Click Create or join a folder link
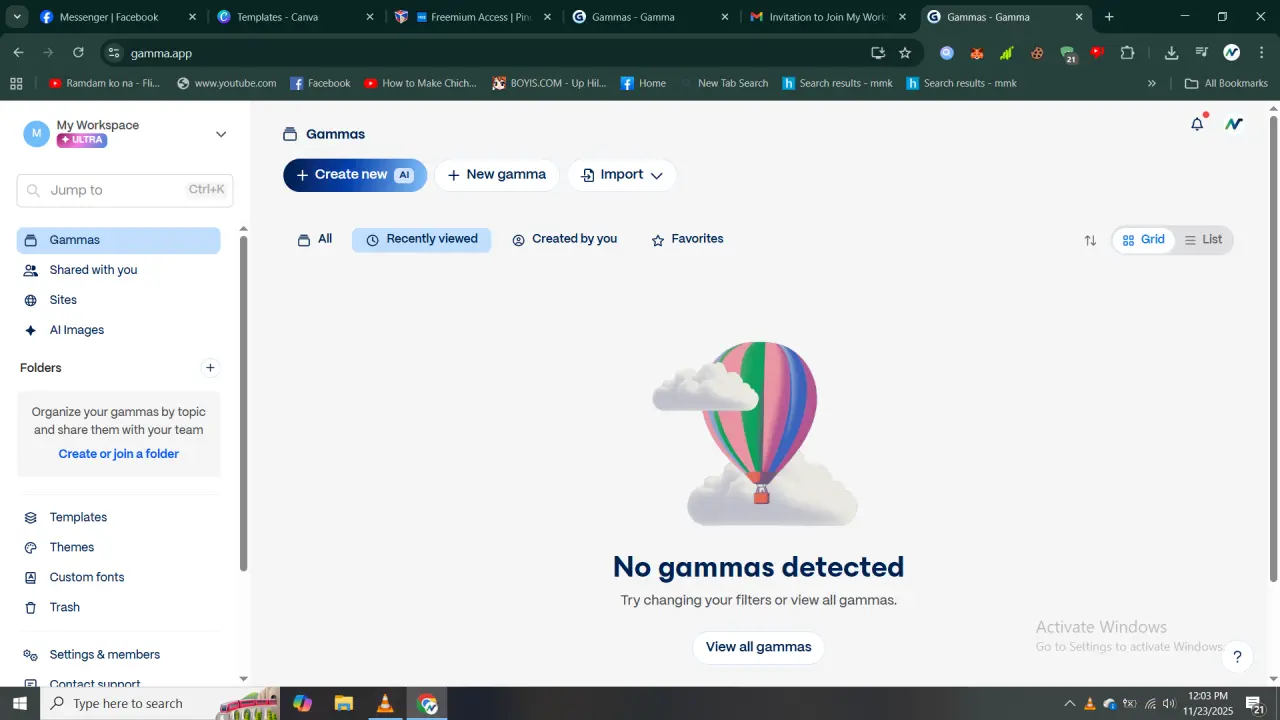Image resolution: width=1280 pixels, height=720 pixels. (119, 454)
